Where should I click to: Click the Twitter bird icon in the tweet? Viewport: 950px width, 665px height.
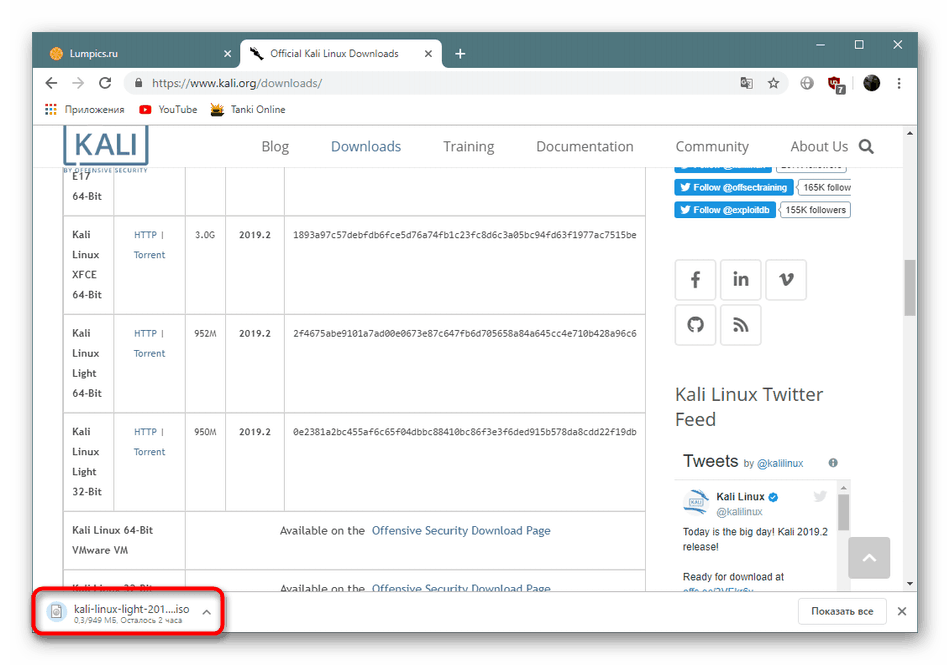coord(820,497)
